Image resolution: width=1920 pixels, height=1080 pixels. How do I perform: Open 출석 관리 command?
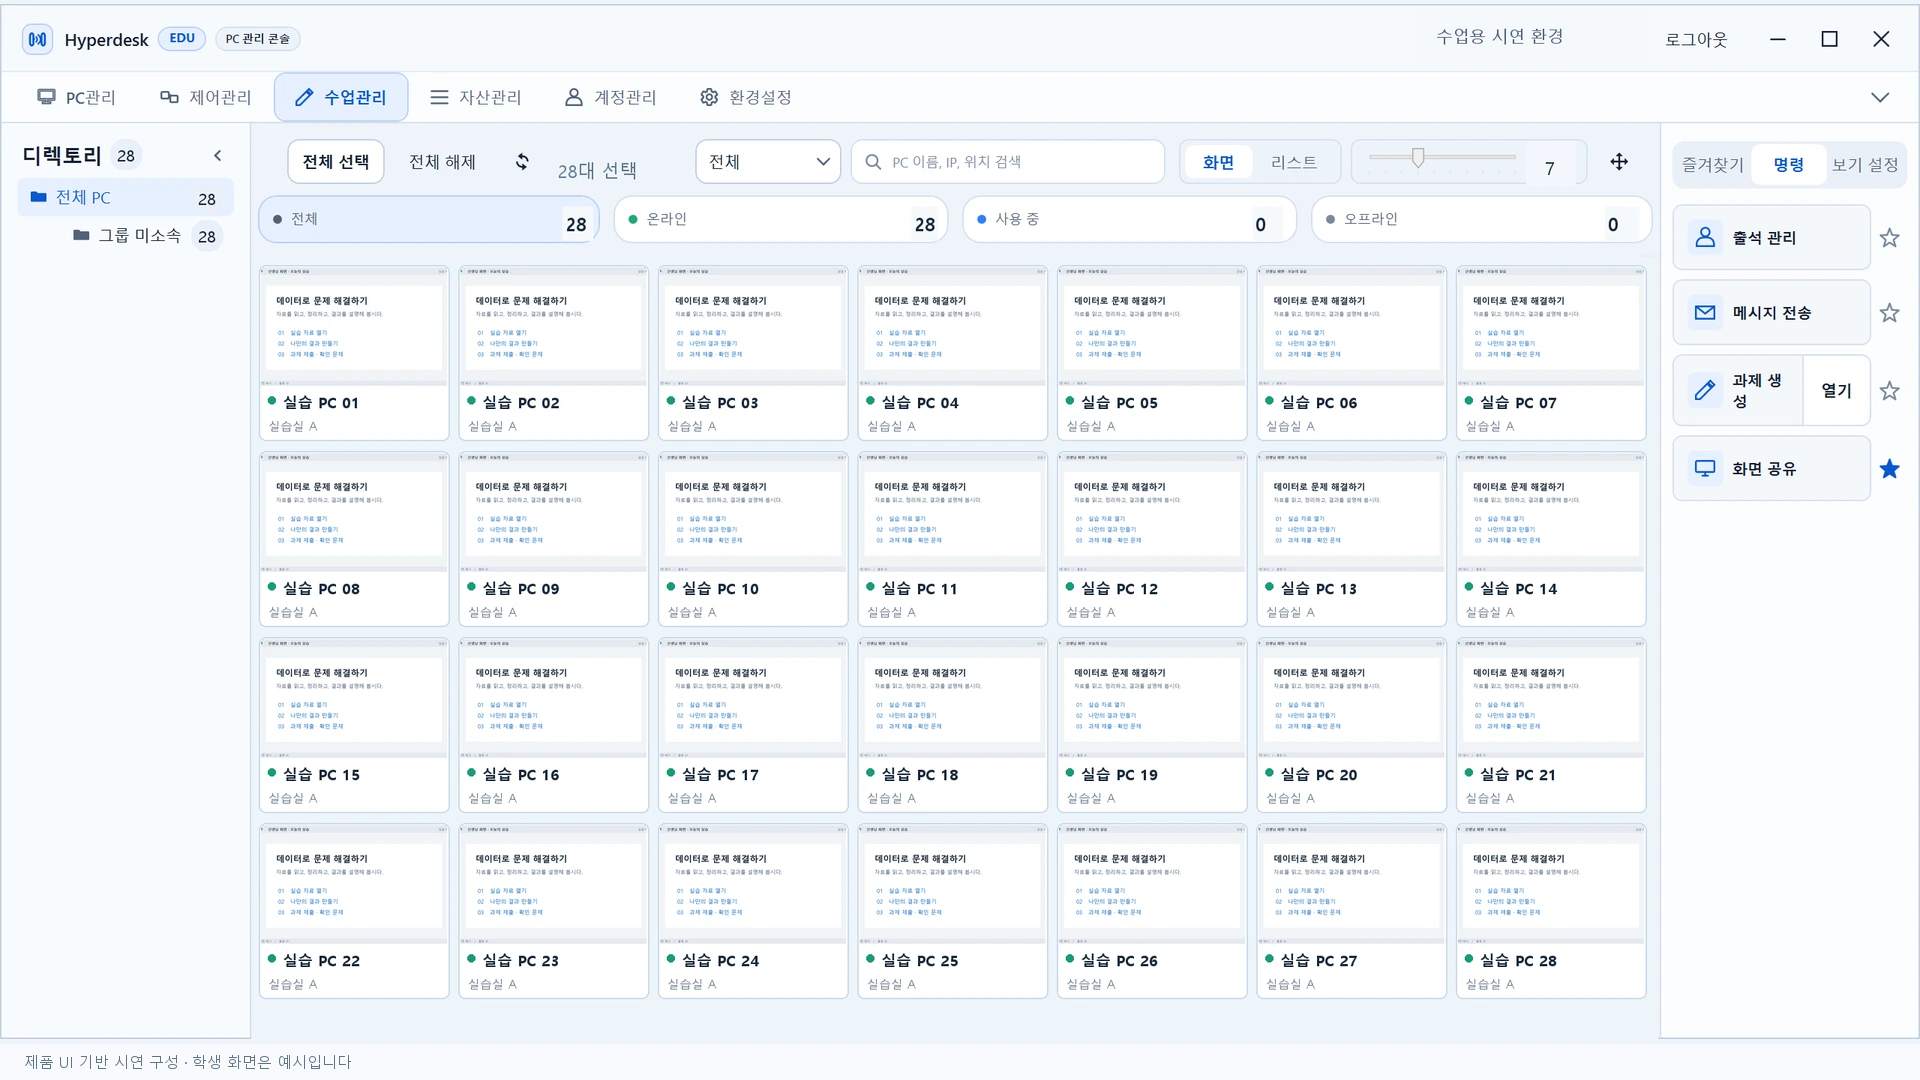click(1771, 238)
